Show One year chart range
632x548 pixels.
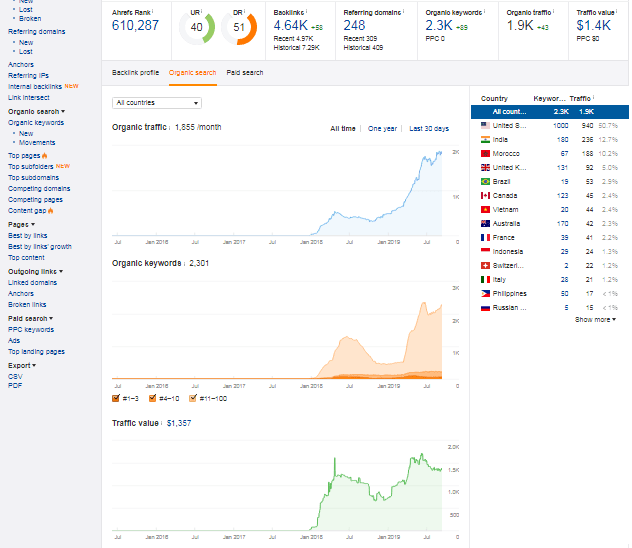point(383,129)
